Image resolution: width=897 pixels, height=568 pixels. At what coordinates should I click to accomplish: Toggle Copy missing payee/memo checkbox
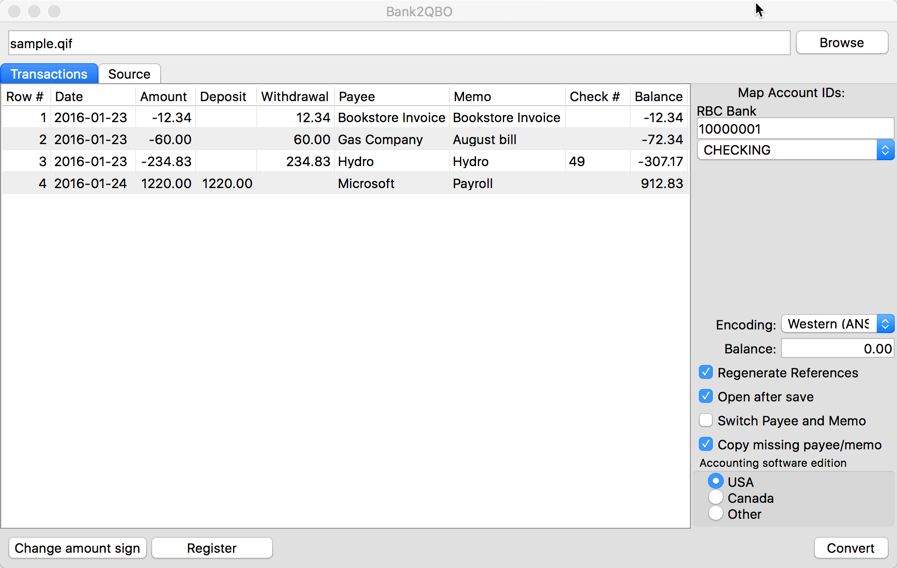706,444
